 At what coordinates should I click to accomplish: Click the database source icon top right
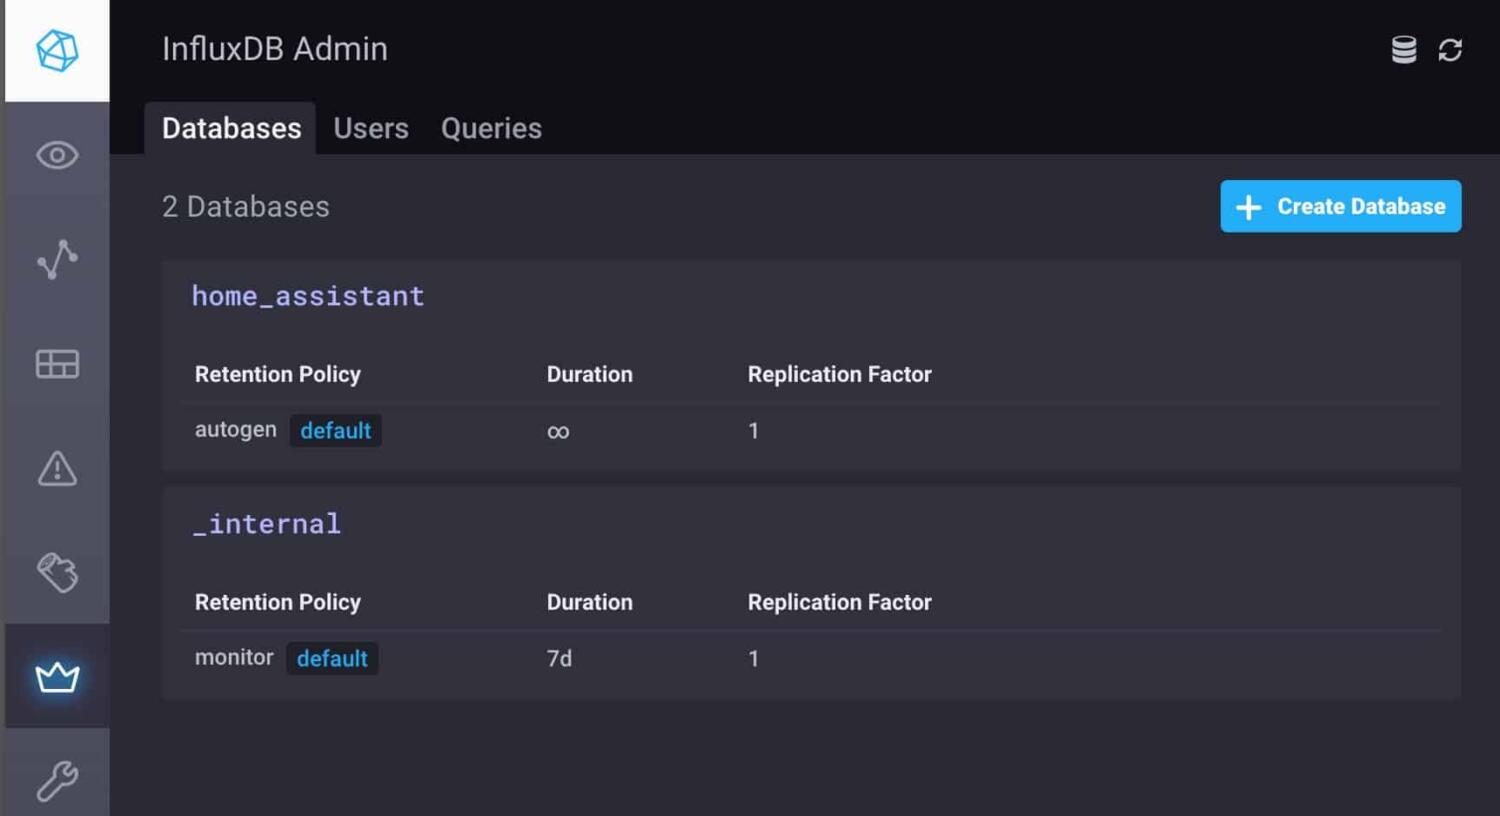pos(1403,48)
